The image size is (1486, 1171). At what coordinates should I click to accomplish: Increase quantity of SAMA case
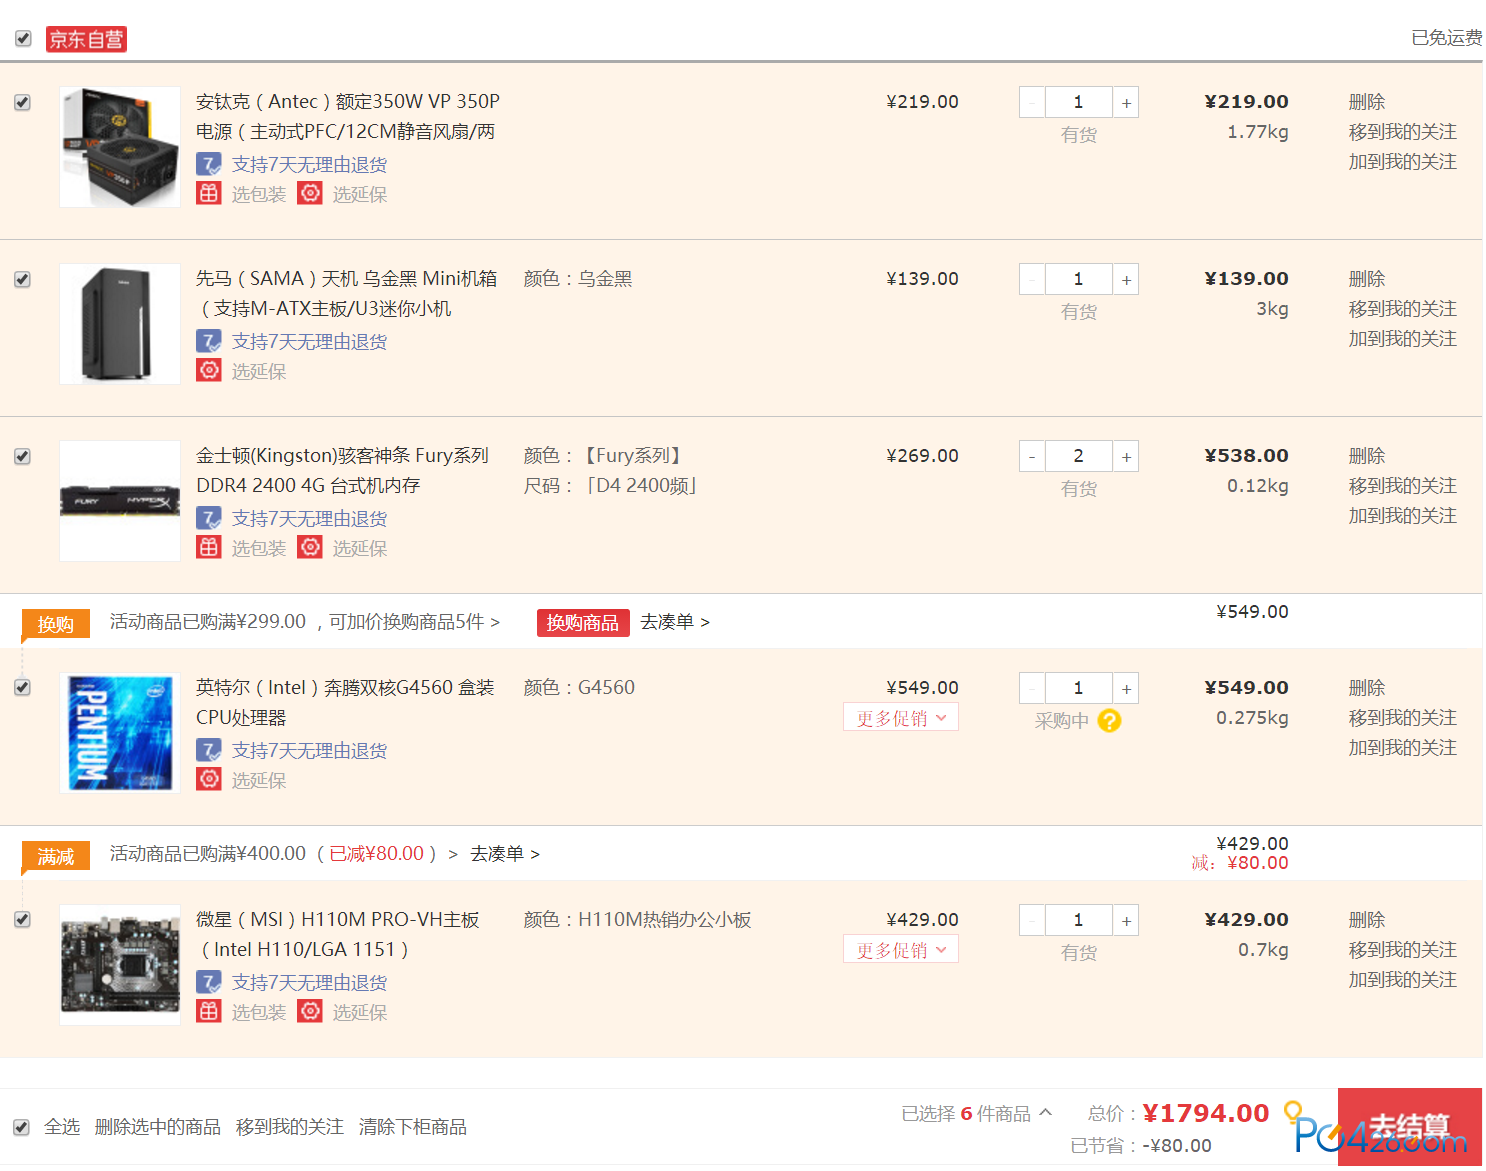click(x=1126, y=279)
